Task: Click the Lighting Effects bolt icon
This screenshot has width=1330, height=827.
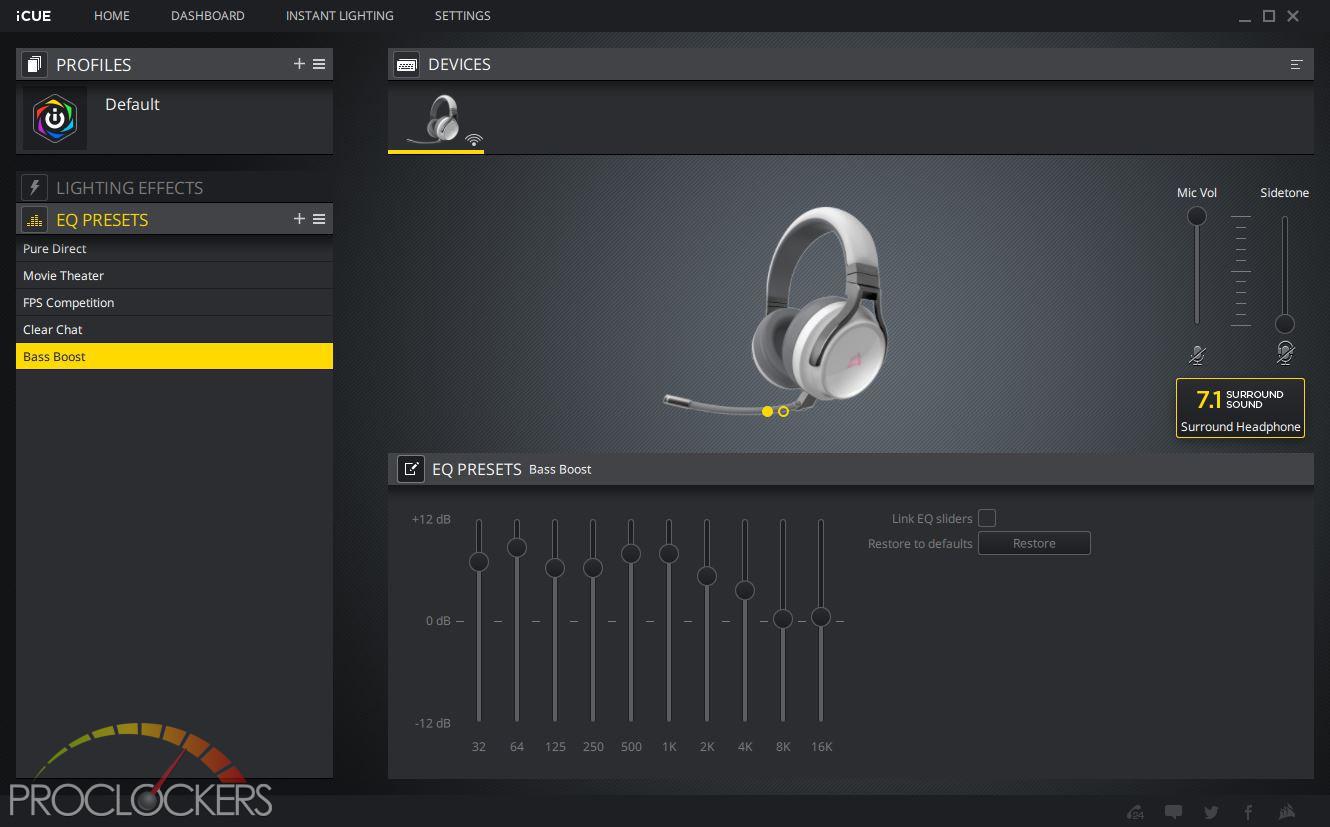Action: 34,188
